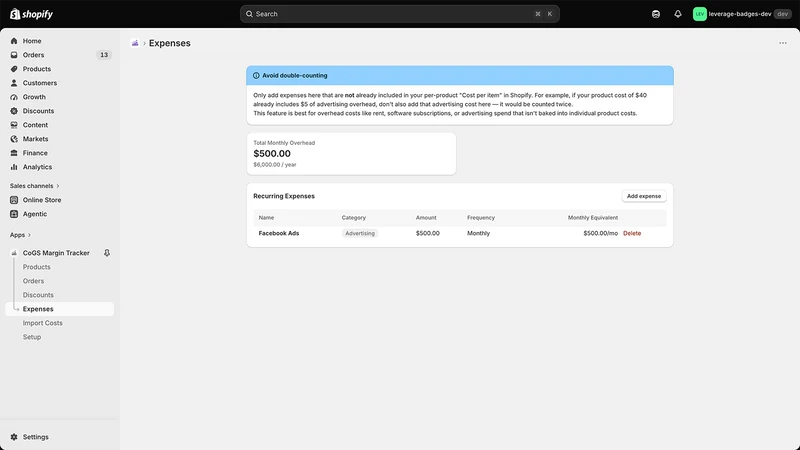Open CoGS Margin Tracker Discounts subpage

[38, 295]
